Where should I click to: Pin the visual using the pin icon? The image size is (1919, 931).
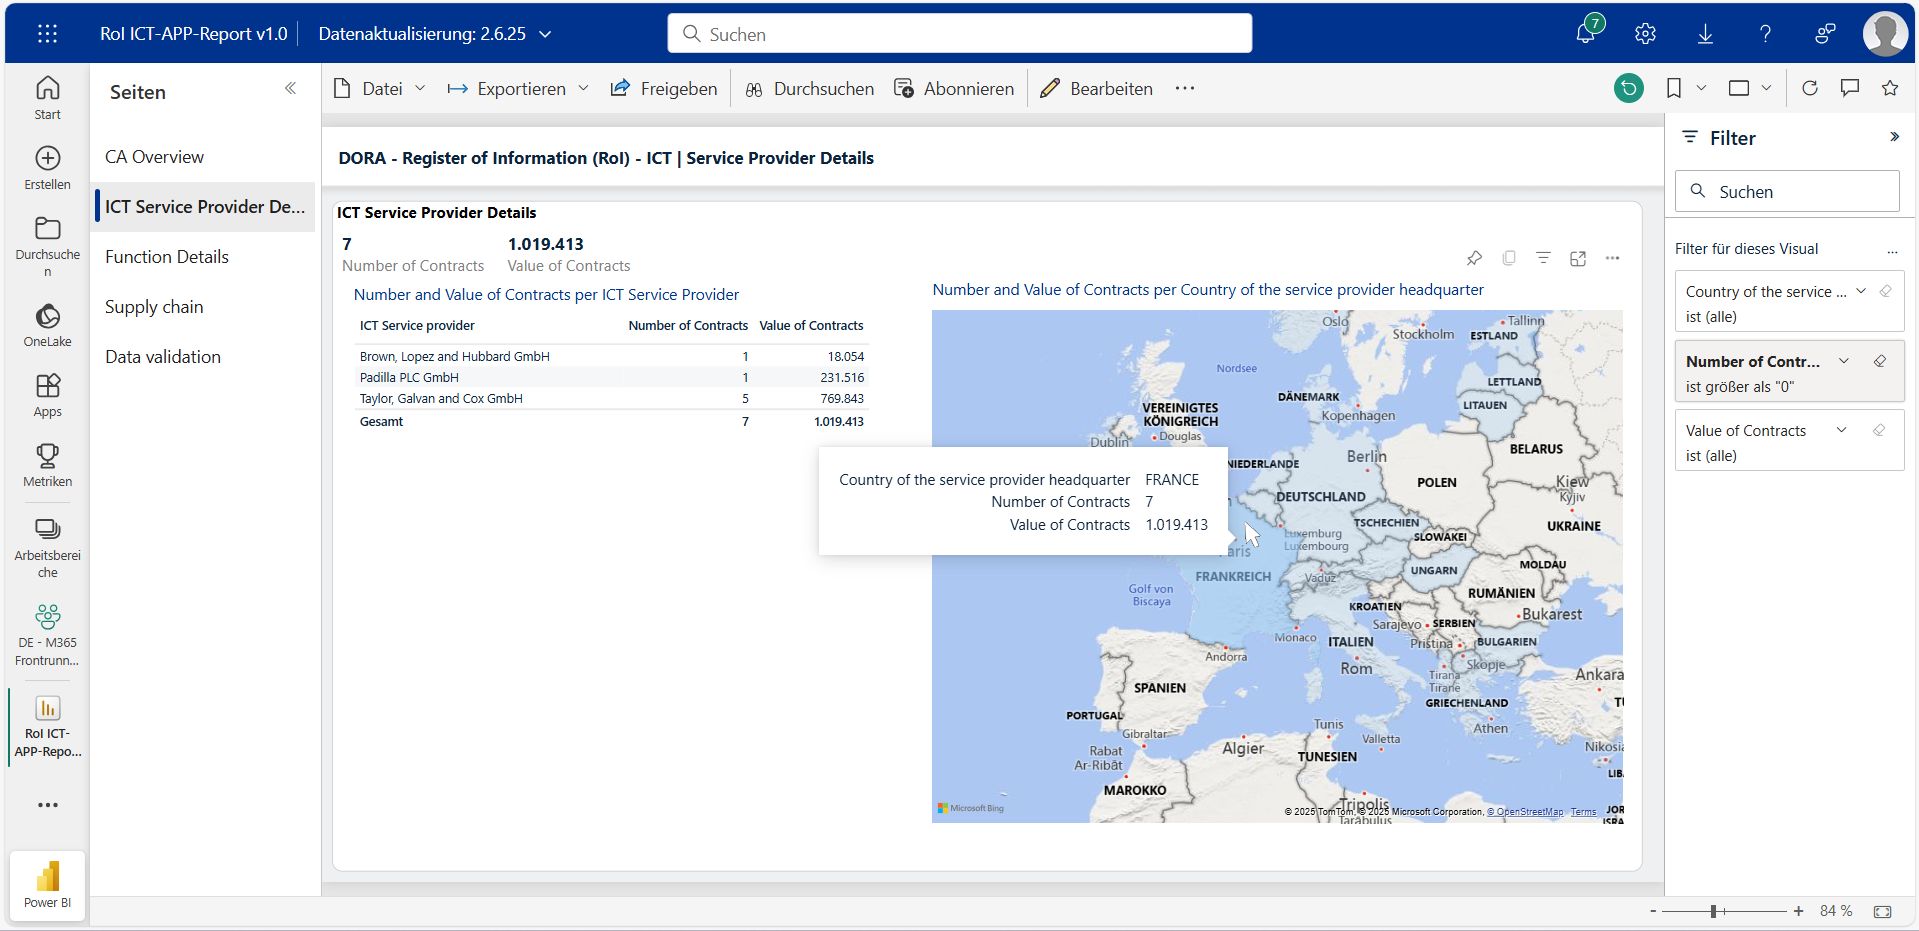point(1474,258)
